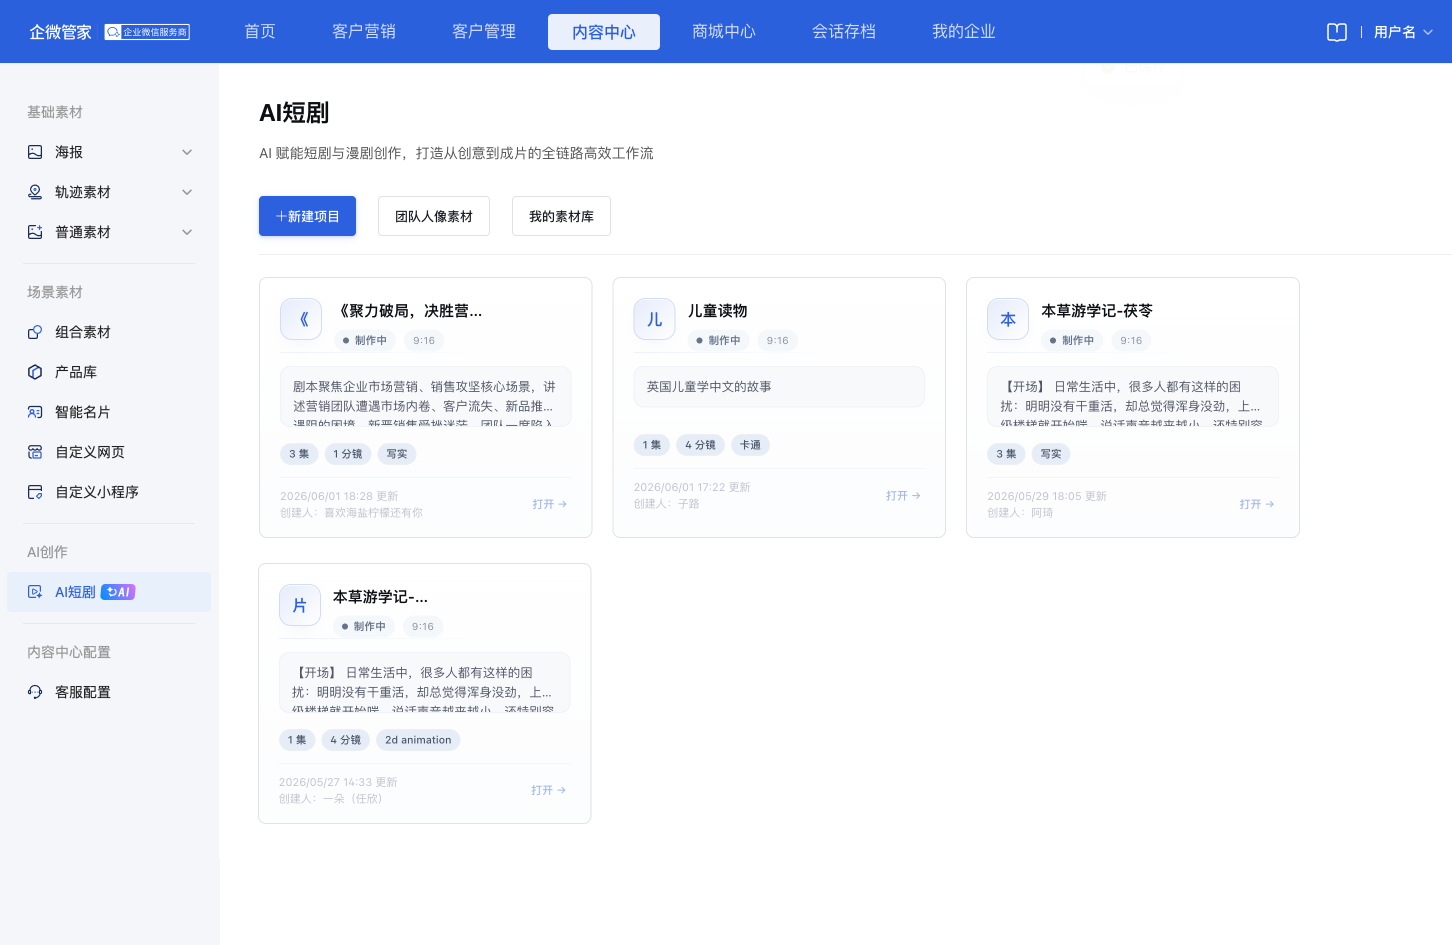Screen dimensions: 1452x945
Task: Open the 儿童读物 project via 打开 link
Action: [x=903, y=495]
